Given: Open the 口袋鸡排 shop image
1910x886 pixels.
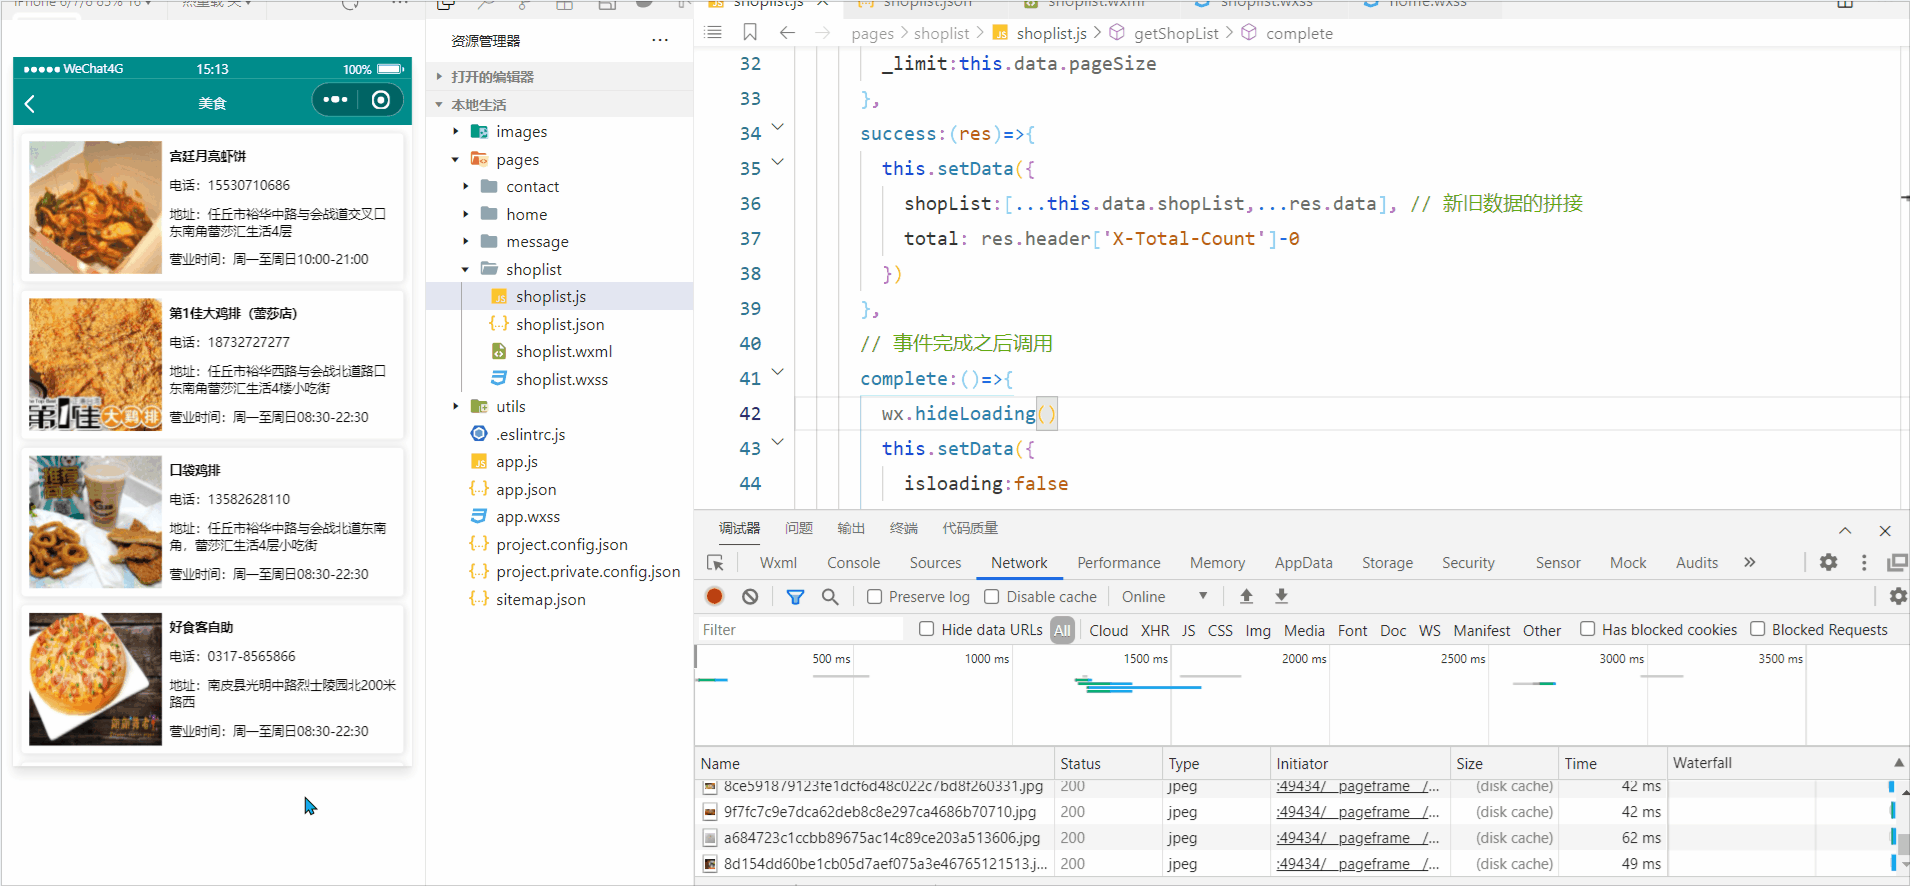Looking at the screenshot, I should 95,522.
